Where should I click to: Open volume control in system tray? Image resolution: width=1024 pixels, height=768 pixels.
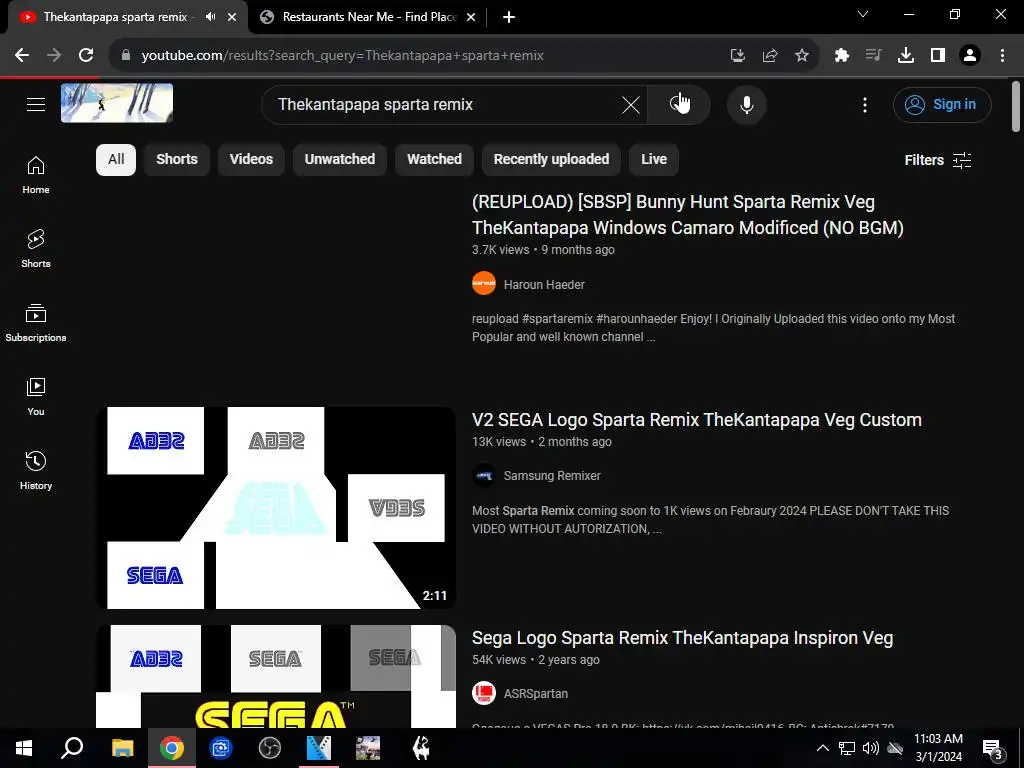[871, 748]
